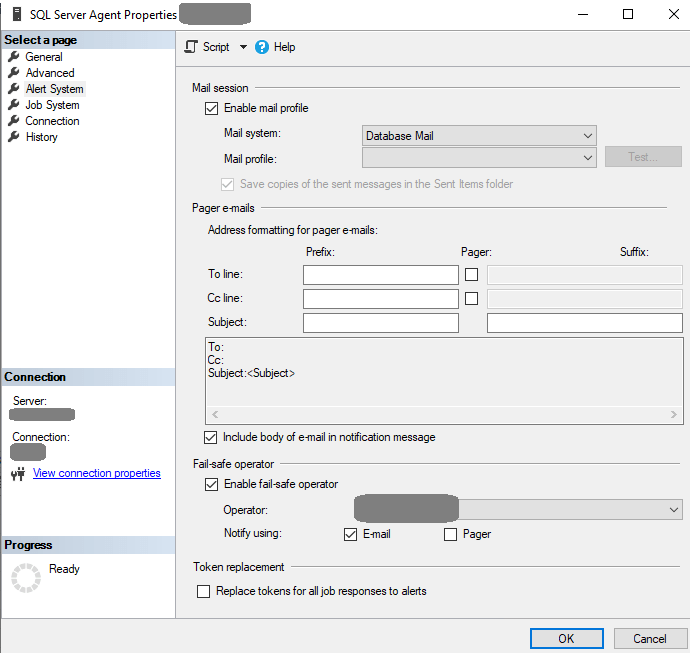Click the wrench icon beside History

(14, 137)
